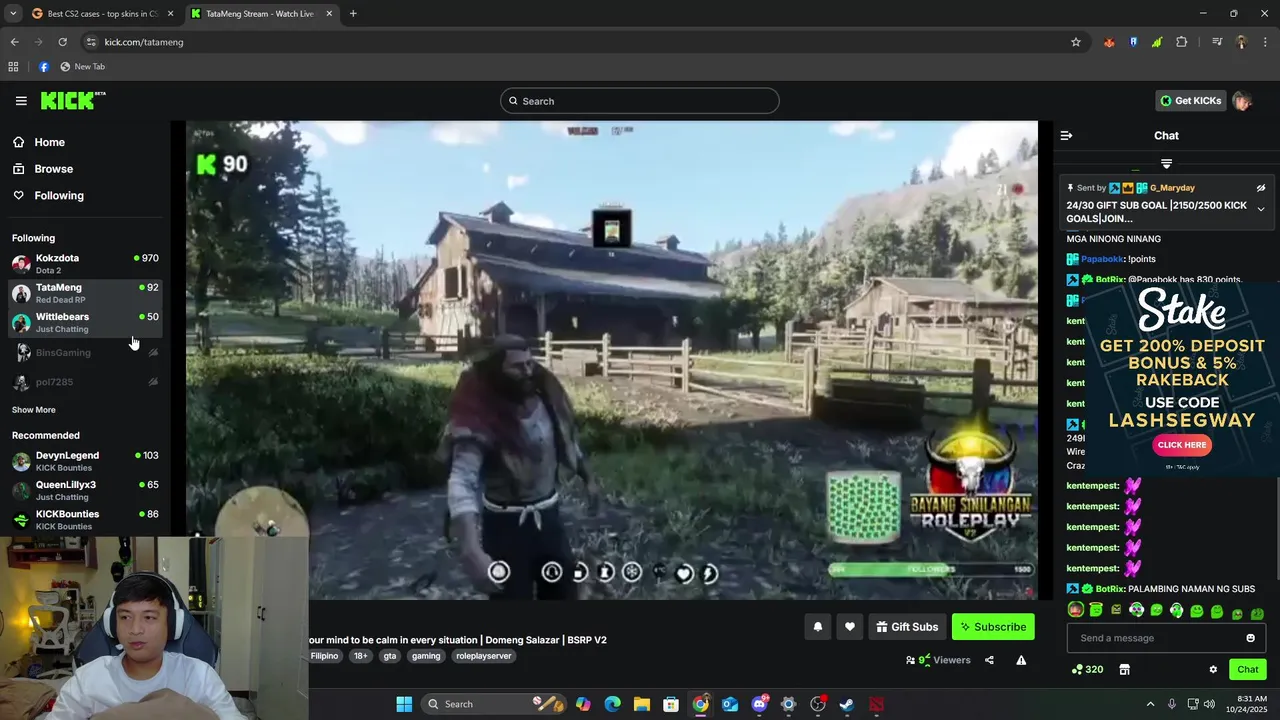This screenshot has height=720, width=1280.
Task: Open QueenLillyx3 recommended channel
Action: point(85,490)
